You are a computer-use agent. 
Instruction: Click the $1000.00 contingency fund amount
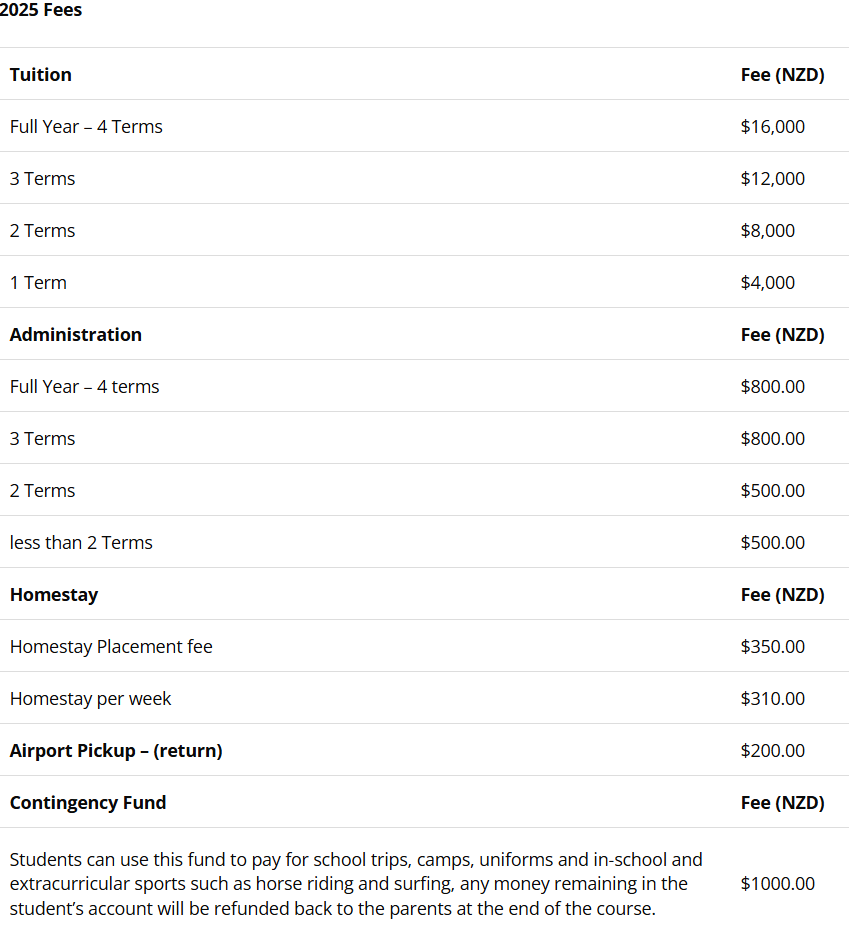[777, 884]
